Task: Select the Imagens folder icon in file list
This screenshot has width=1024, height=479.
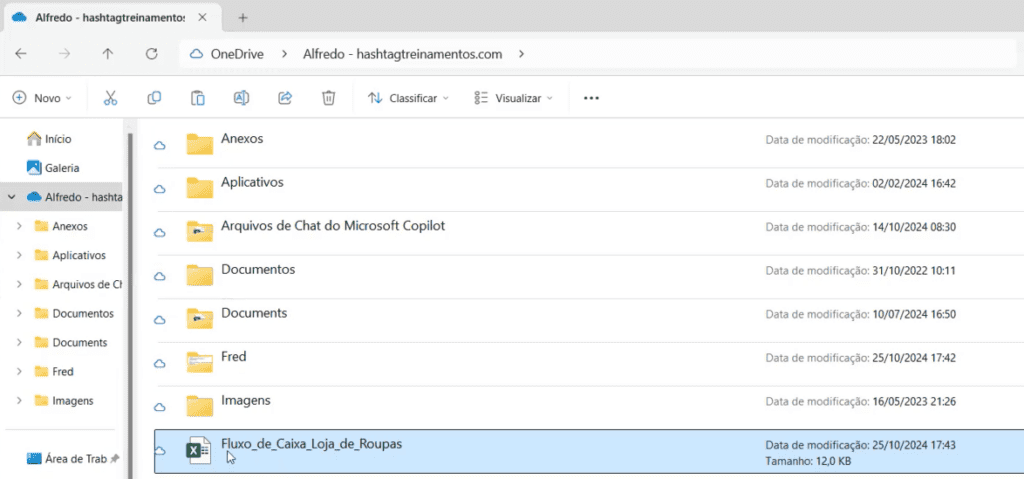Action: click(200, 406)
